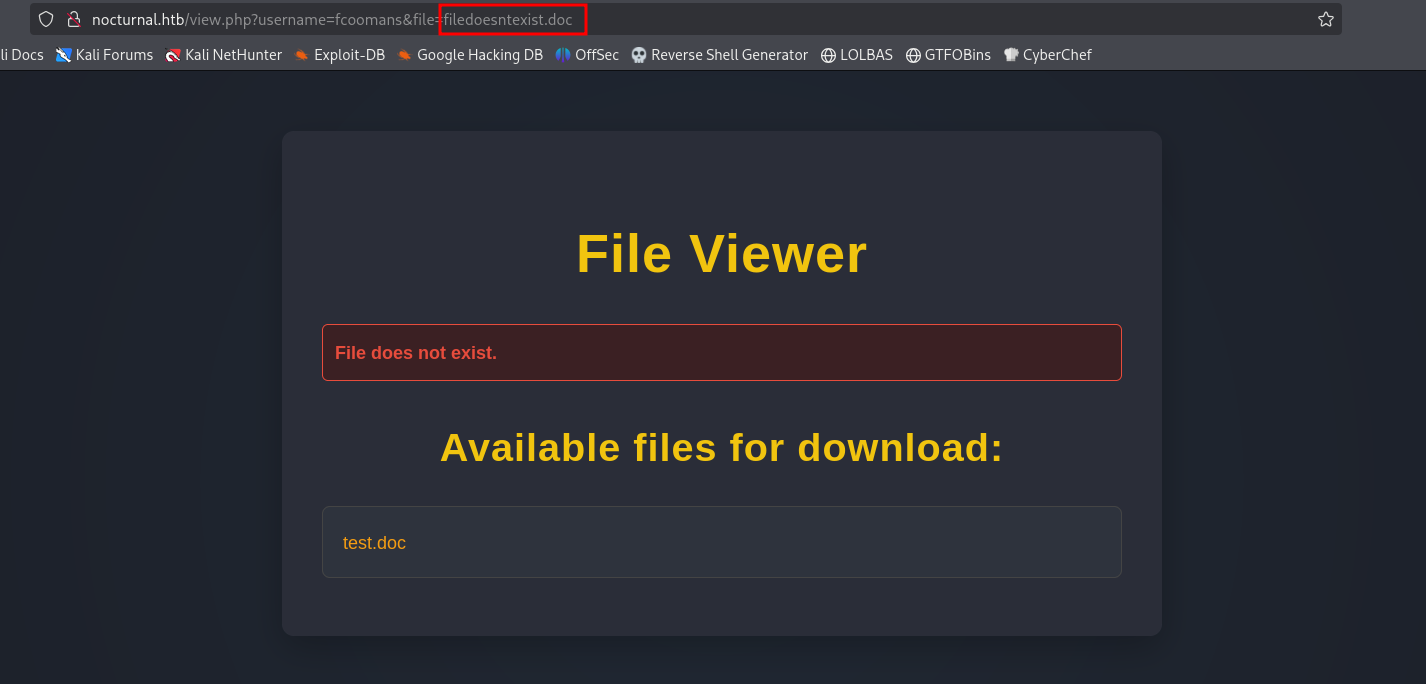Open the GTFOBins bookmark

[948, 55]
